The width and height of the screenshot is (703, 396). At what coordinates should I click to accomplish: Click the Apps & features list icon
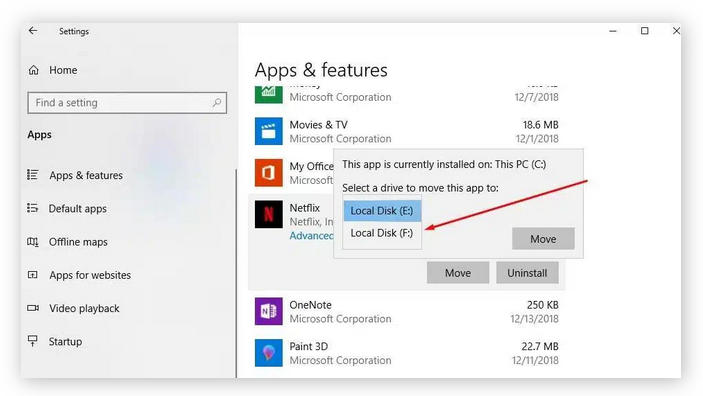[x=33, y=174]
